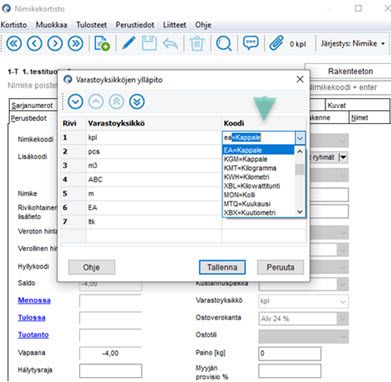This screenshot has width=391, height=382.
Task: Click the trash delete icon
Action: 197,44
